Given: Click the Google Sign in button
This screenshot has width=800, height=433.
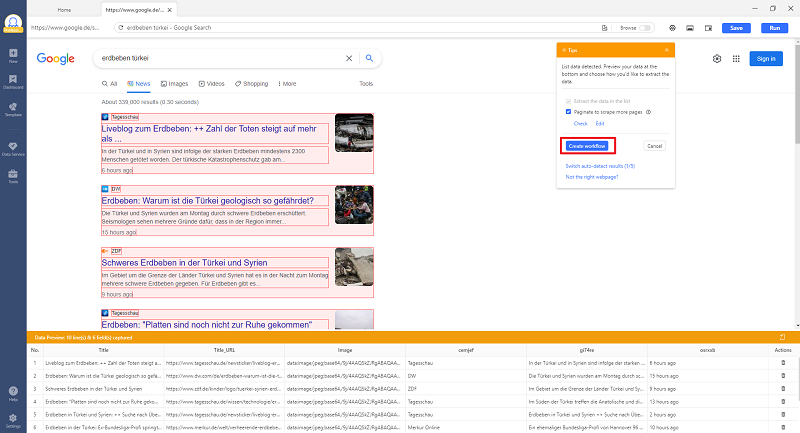Looking at the screenshot, I should tap(766, 59).
